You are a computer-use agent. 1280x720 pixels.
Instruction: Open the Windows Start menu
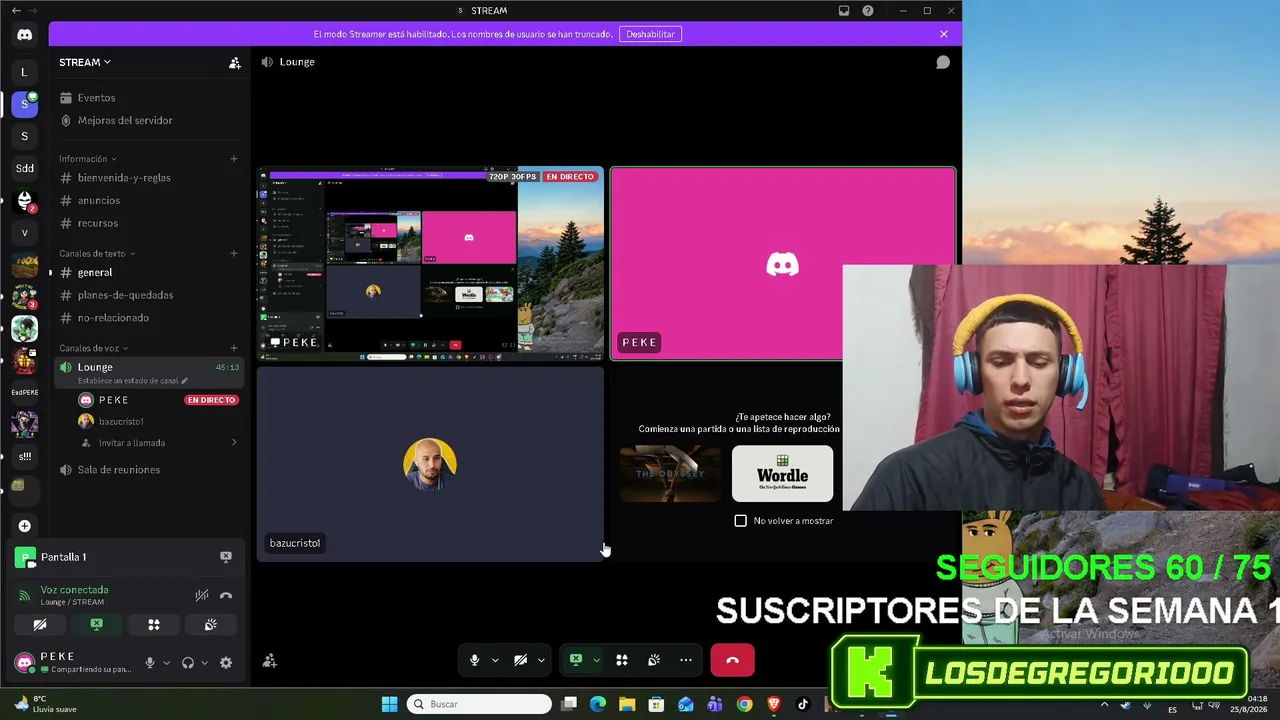(389, 704)
